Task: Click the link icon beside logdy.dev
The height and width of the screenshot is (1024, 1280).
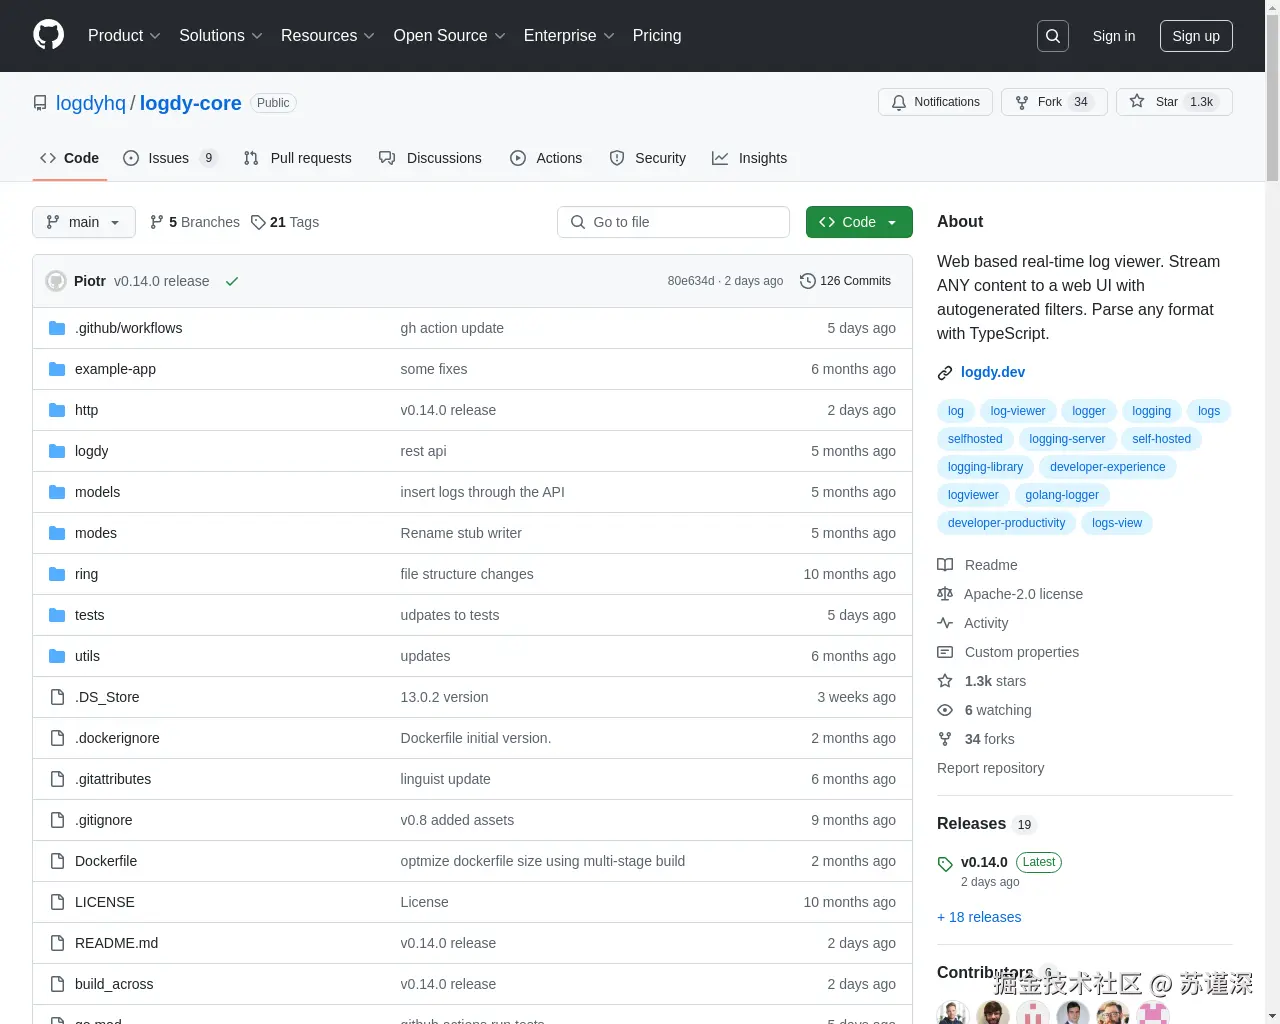Action: click(x=945, y=373)
